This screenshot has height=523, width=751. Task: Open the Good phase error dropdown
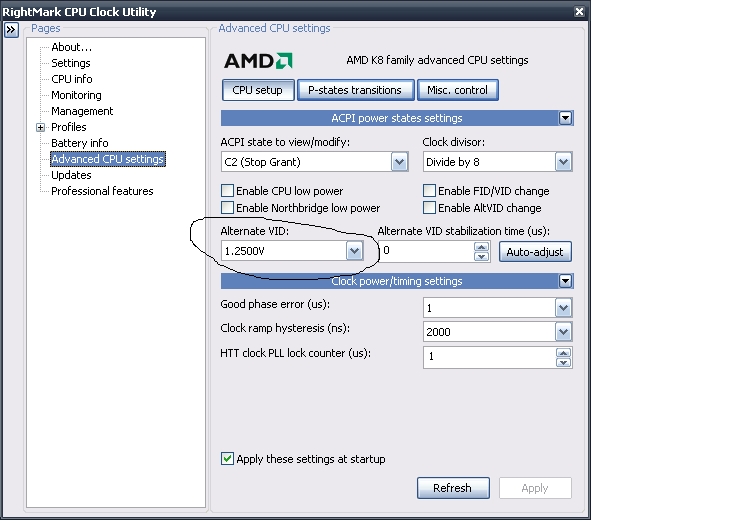pos(563,308)
